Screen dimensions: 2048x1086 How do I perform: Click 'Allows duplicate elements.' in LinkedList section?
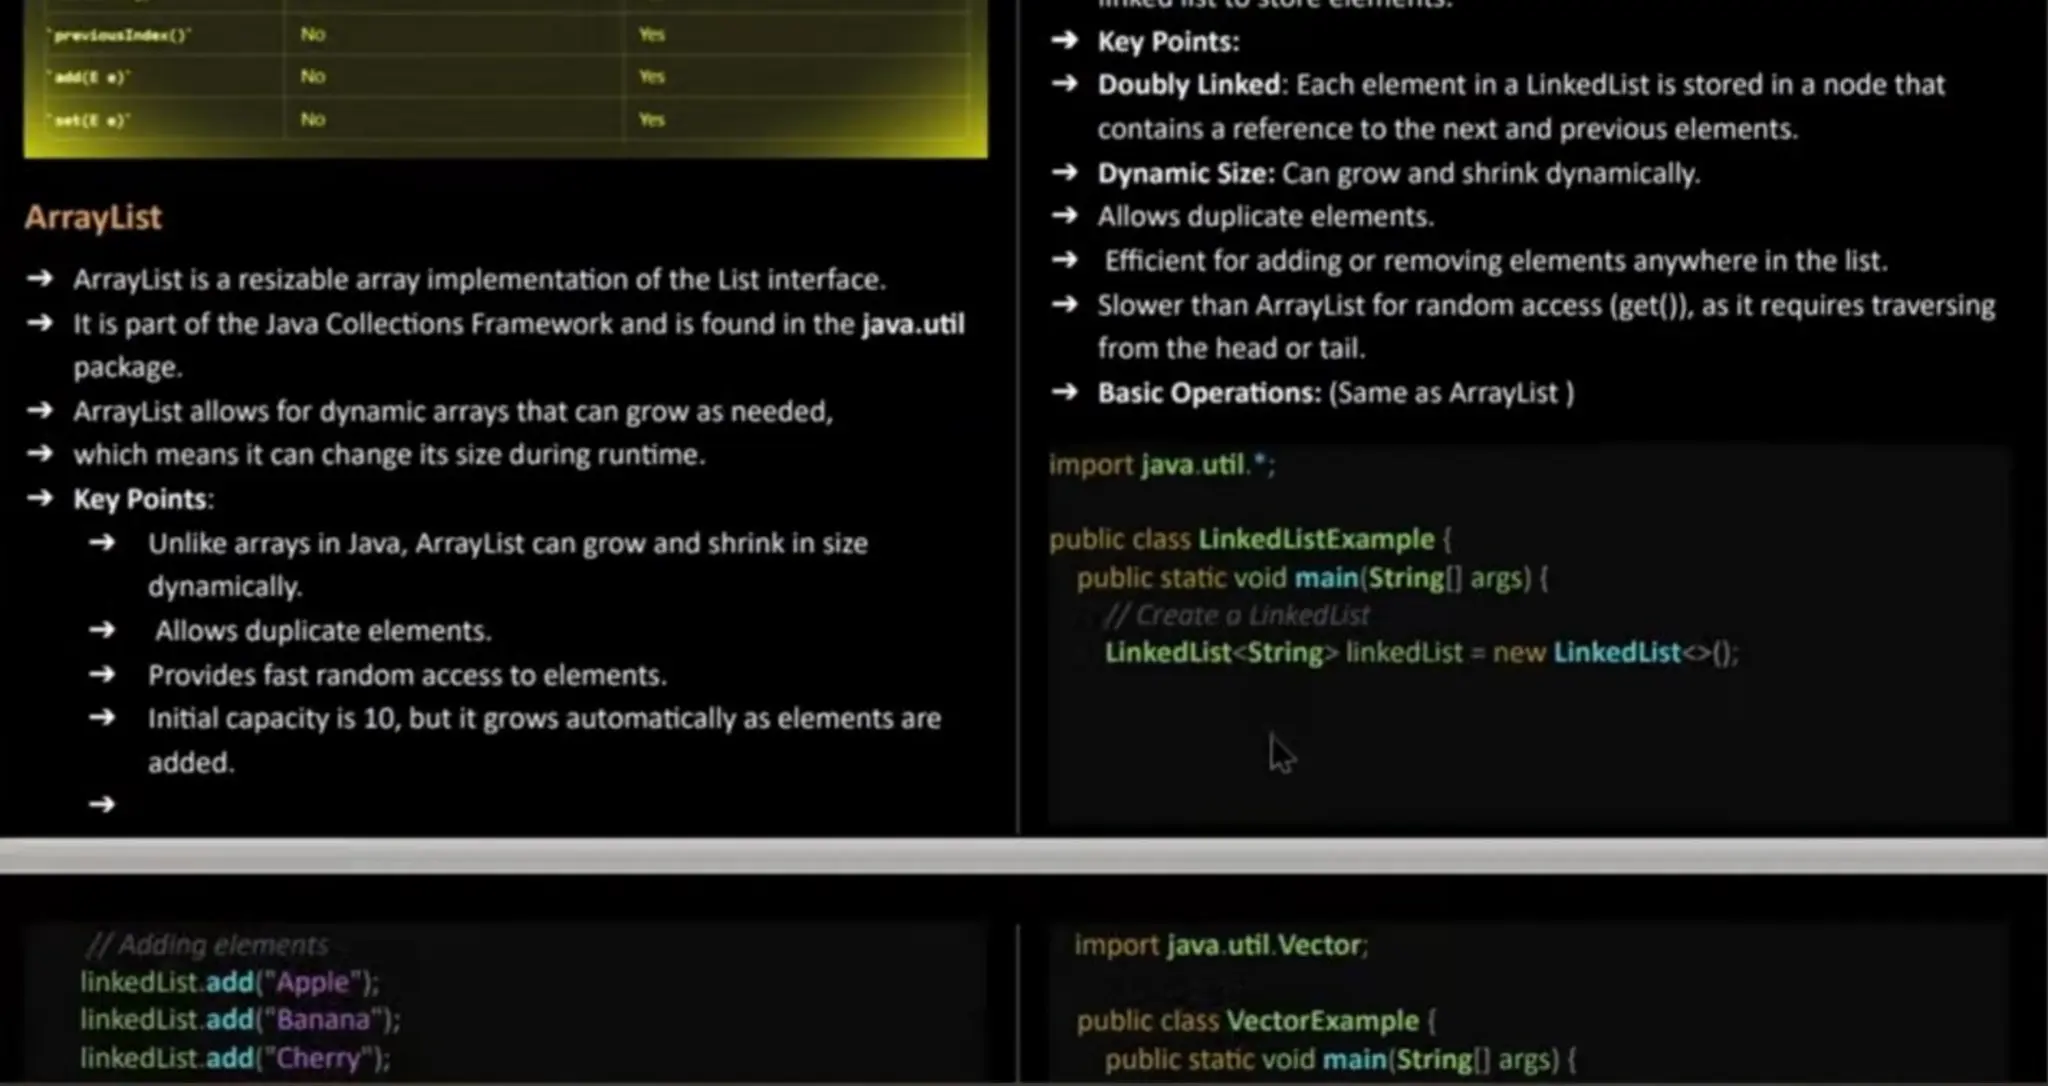[x=1265, y=217]
